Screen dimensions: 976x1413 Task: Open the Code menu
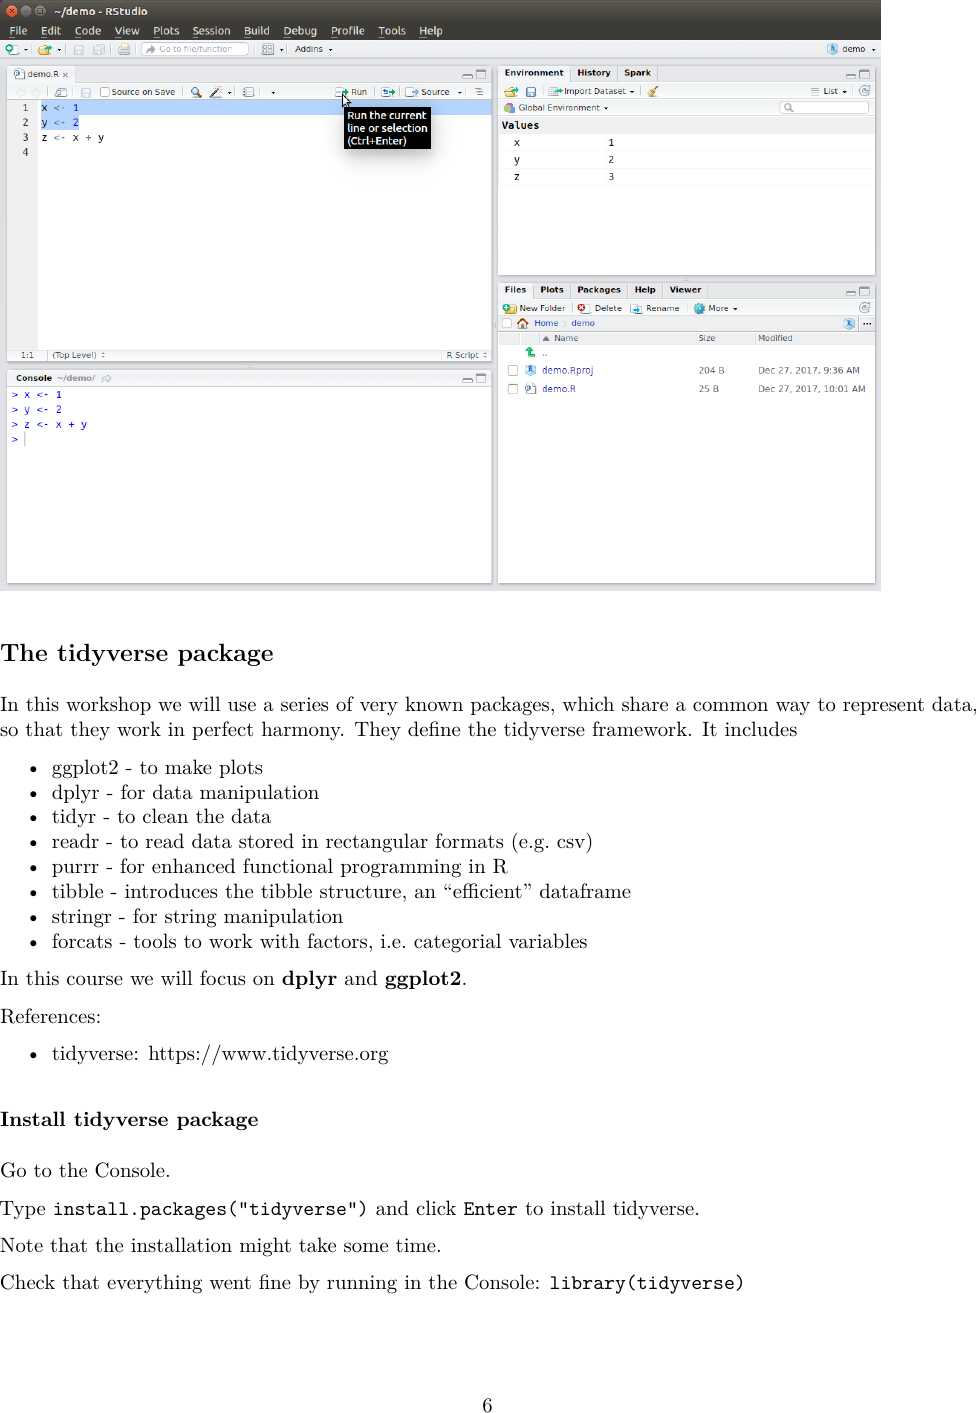[x=88, y=31]
